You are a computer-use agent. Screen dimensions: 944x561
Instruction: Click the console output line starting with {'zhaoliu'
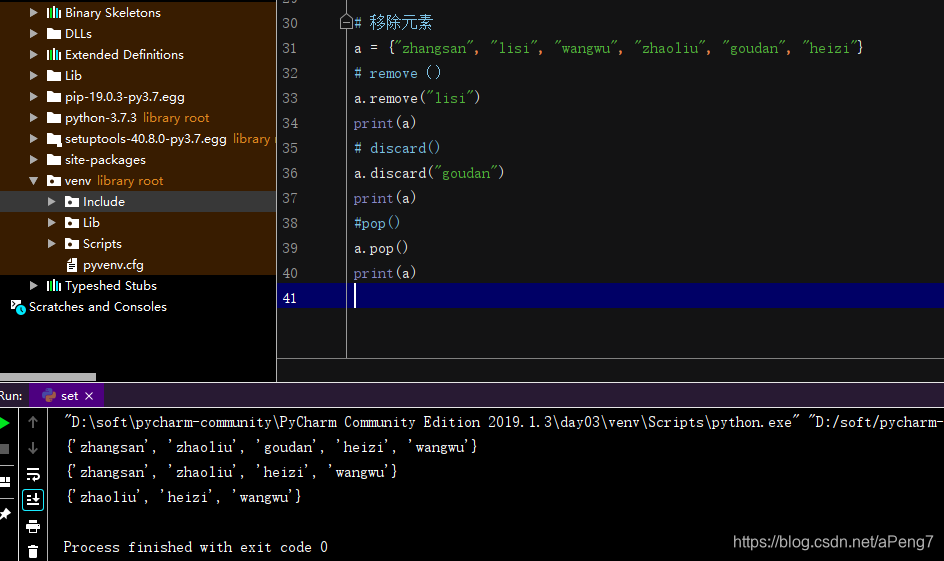click(x=184, y=497)
